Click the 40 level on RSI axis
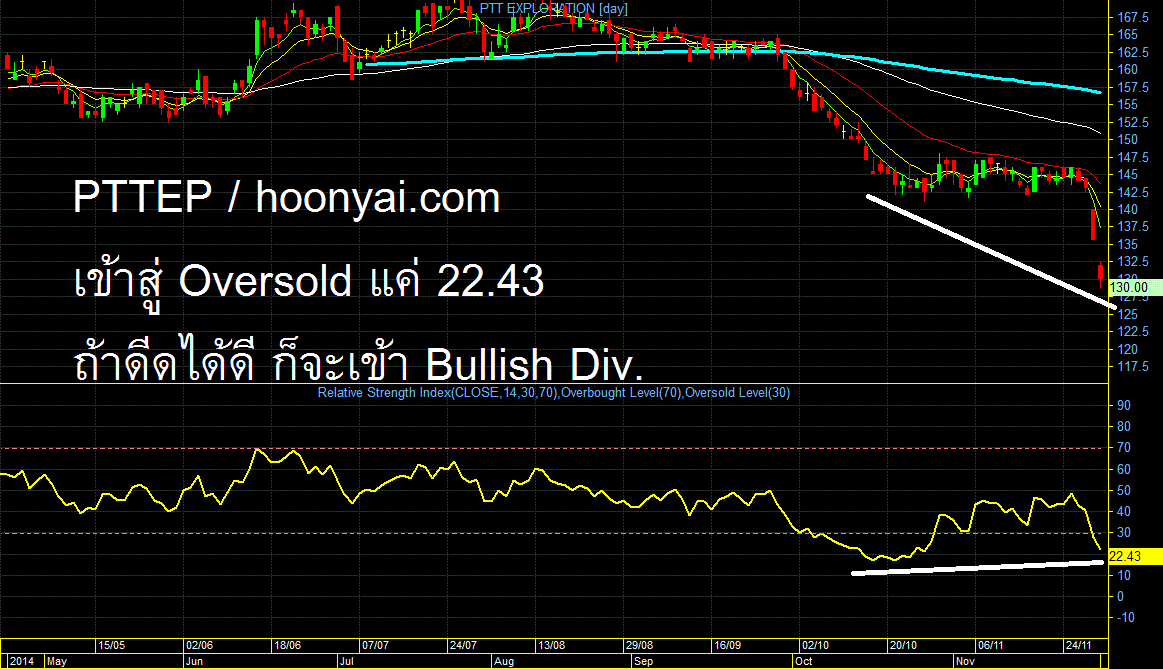Screen dimensions: 1163x669 [x=1124, y=511]
